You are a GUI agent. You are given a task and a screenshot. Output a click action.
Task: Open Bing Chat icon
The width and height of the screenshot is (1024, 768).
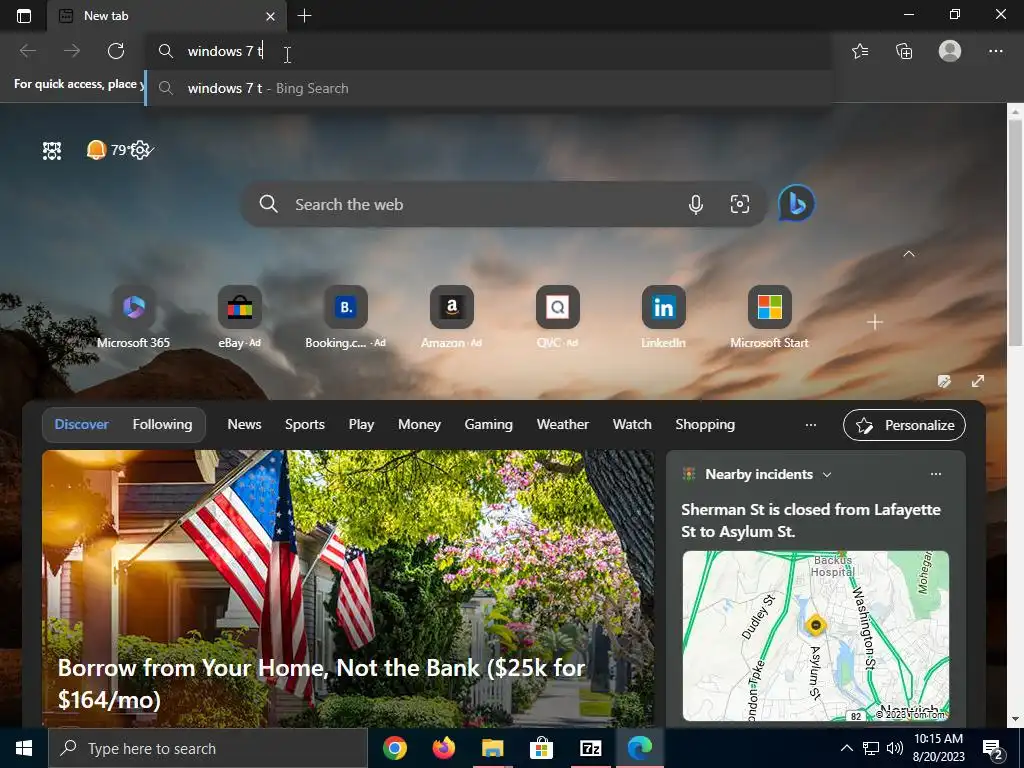point(796,204)
